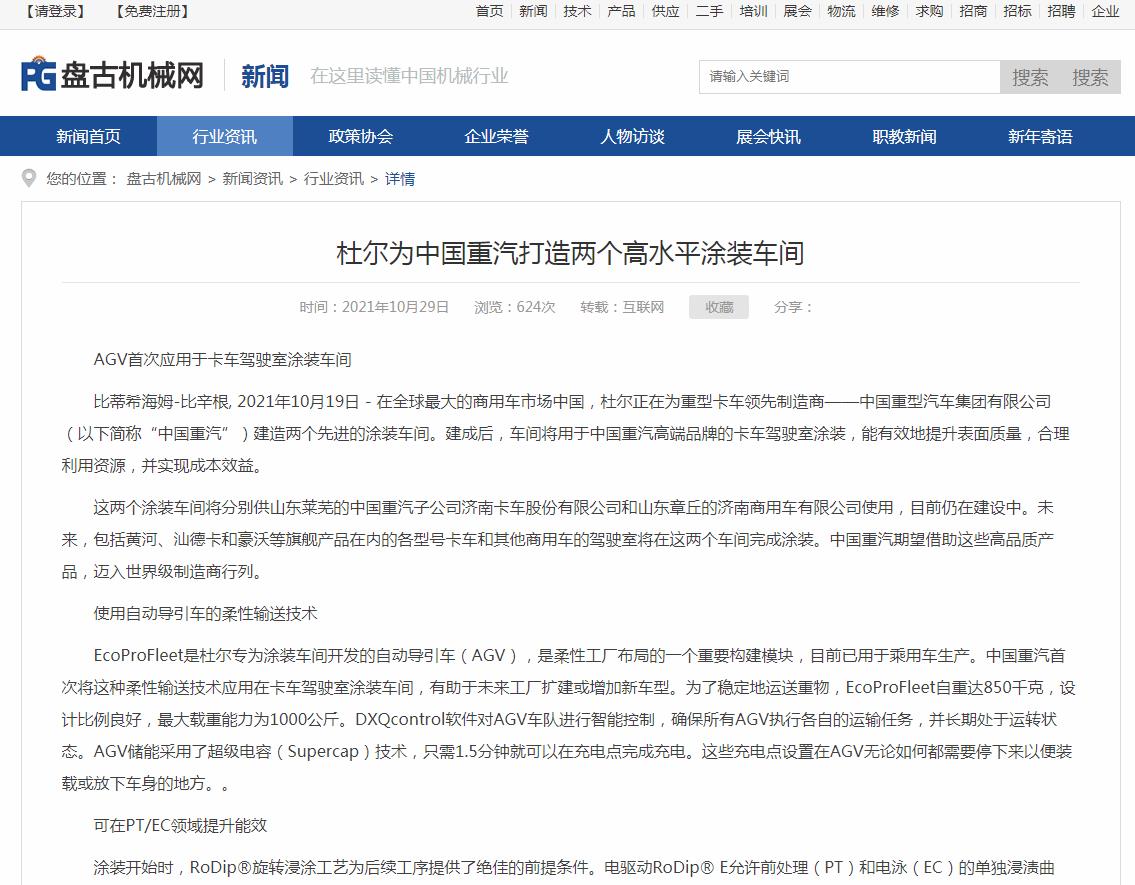Click the view count 浏览：624次
The height and width of the screenshot is (885, 1135).
515,307
